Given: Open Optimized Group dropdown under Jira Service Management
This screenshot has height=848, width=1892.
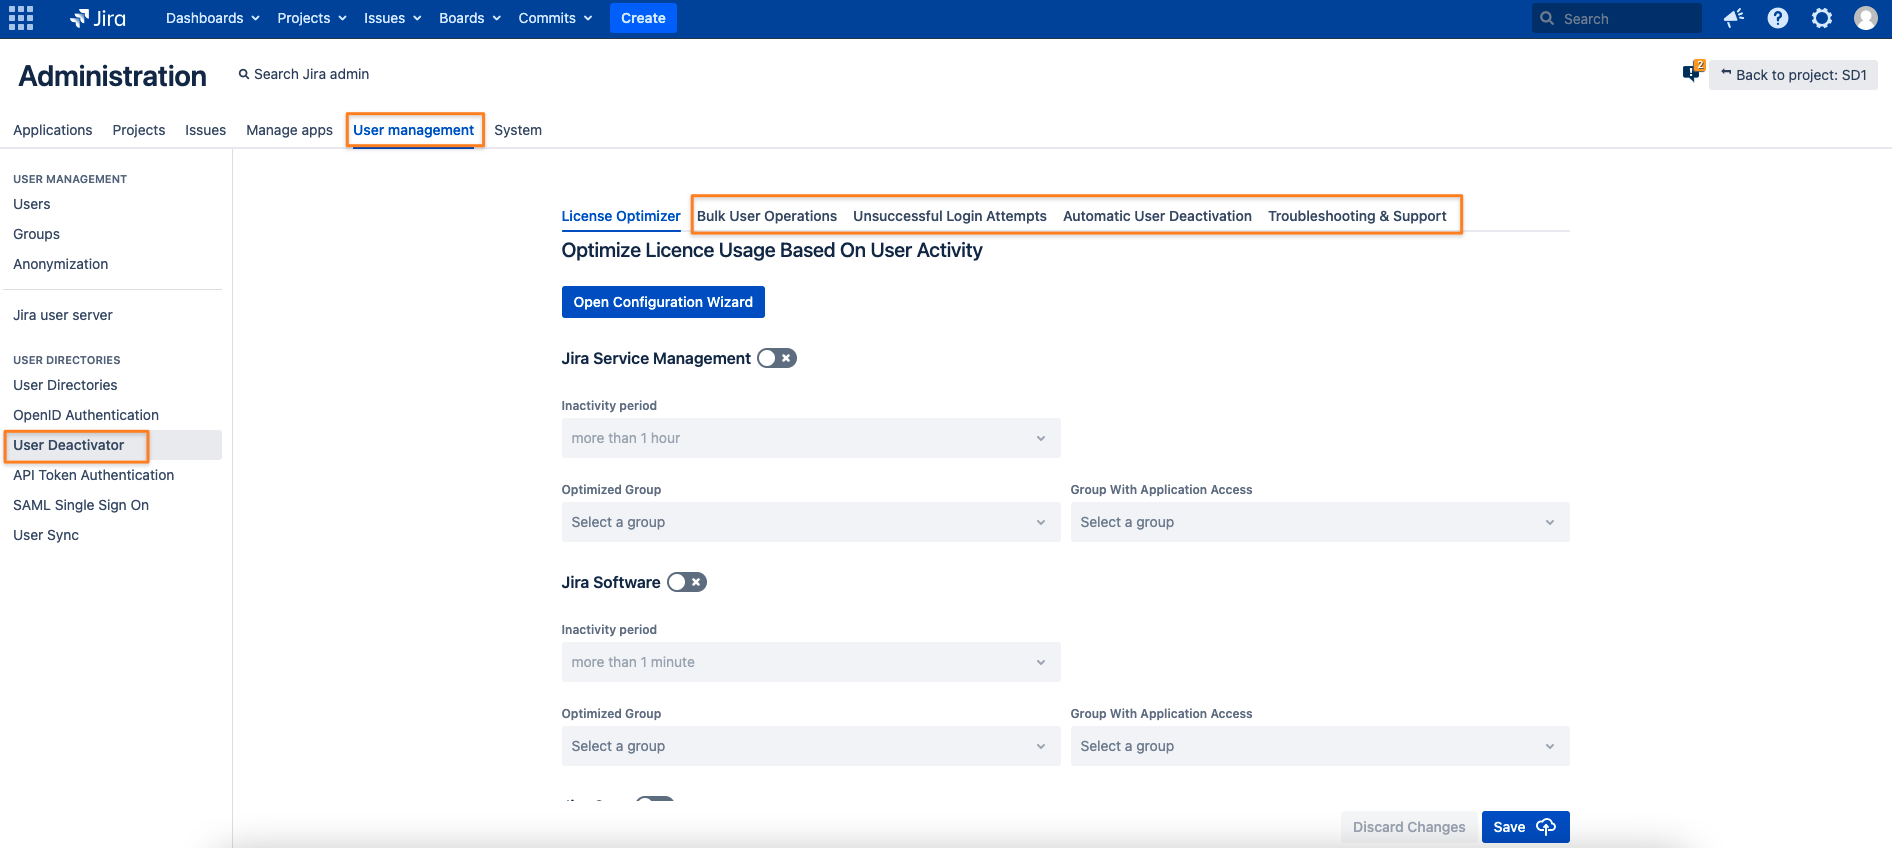Looking at the screenshot, I should pyautogui.click(x=811, y=522).
